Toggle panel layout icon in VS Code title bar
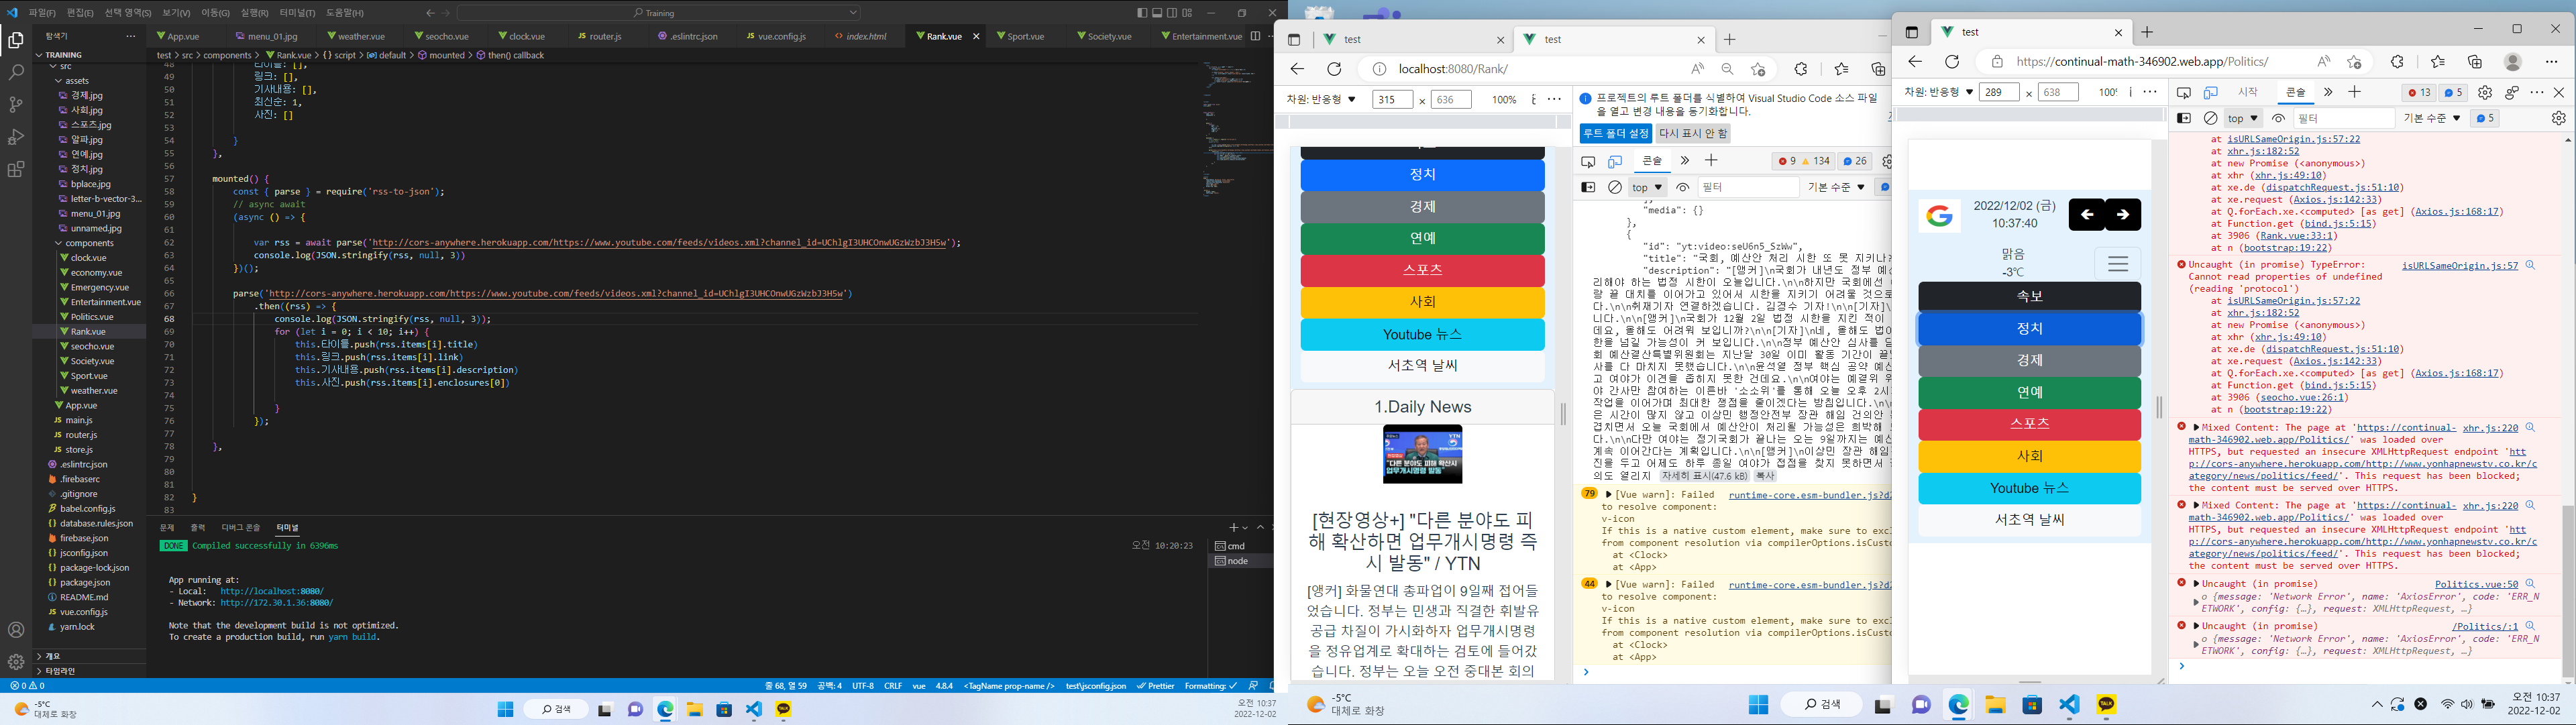The height and width of the screenshot is (725, 2576). 1157,13
